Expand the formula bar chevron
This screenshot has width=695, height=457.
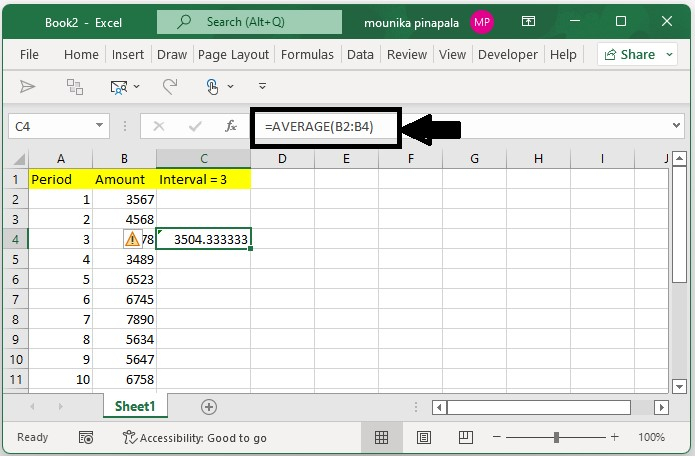(676, 125)
